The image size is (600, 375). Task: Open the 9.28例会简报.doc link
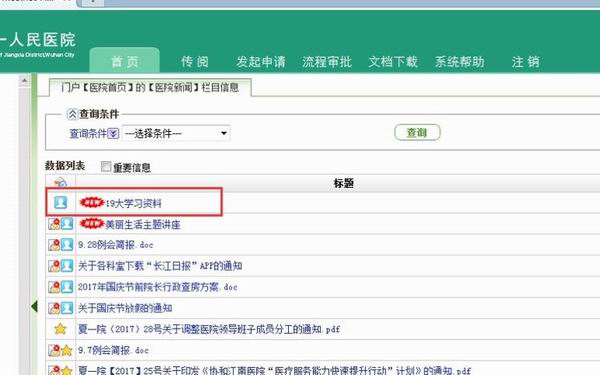tap(116, 245)
